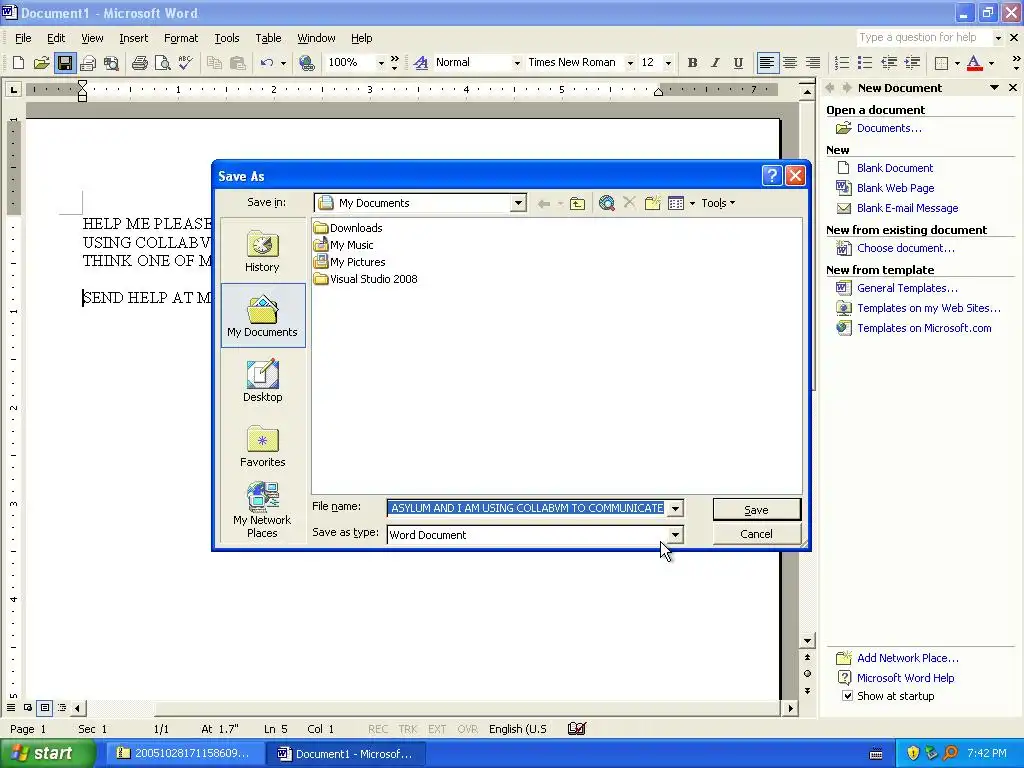This screenshot has width=1024, height=768.
Task: Toggle the Align Left button
Action: click(767, 63)
